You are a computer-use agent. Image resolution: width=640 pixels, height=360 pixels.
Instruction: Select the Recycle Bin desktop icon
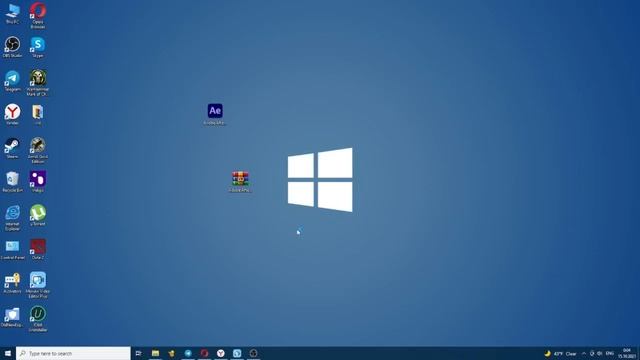12,182
